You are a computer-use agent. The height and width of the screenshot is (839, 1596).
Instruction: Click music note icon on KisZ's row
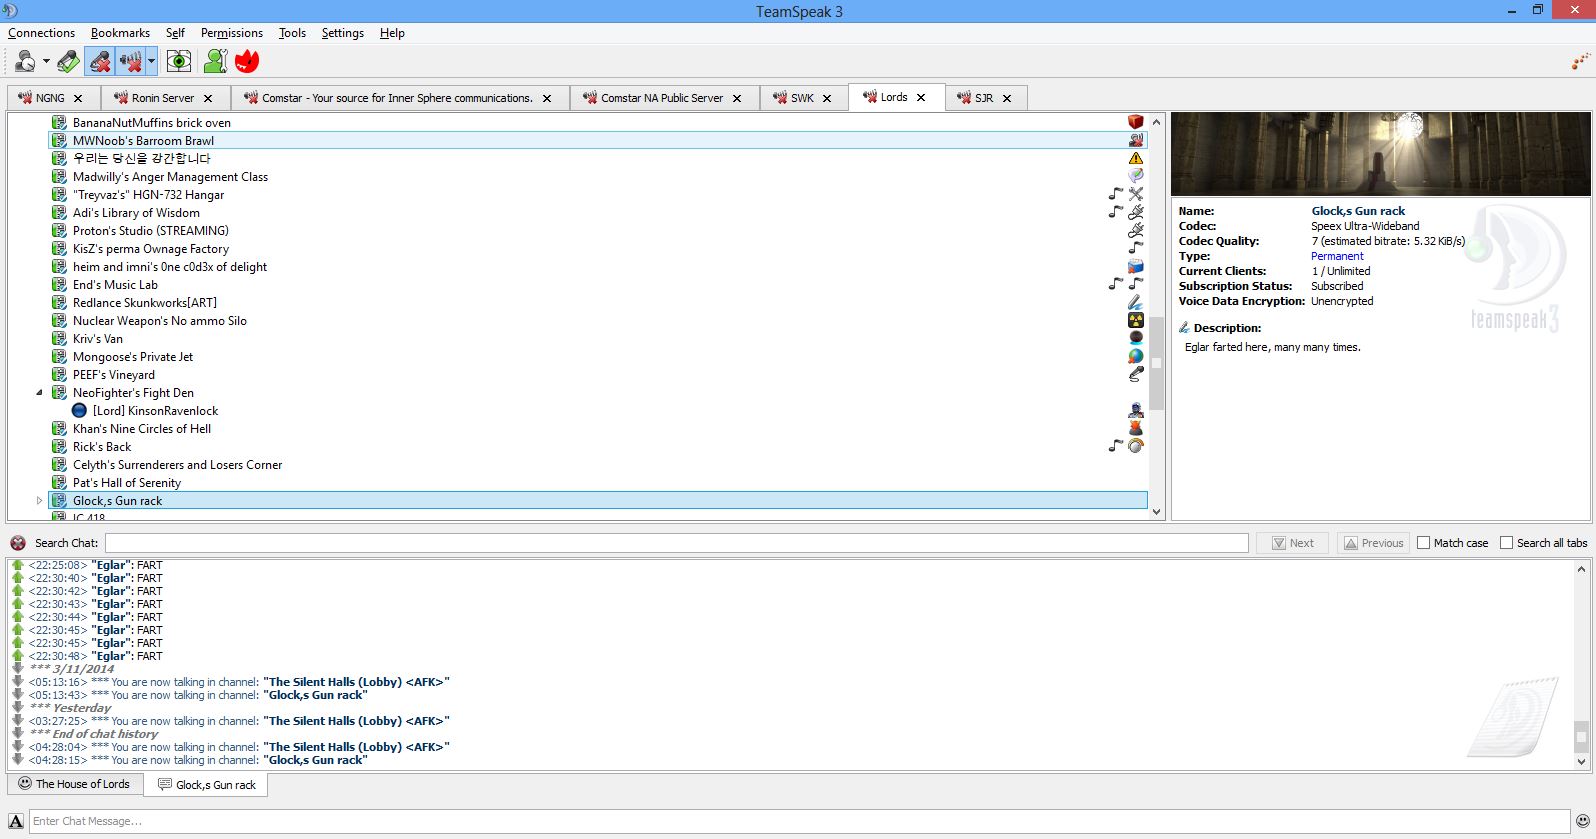[1135, 248]
